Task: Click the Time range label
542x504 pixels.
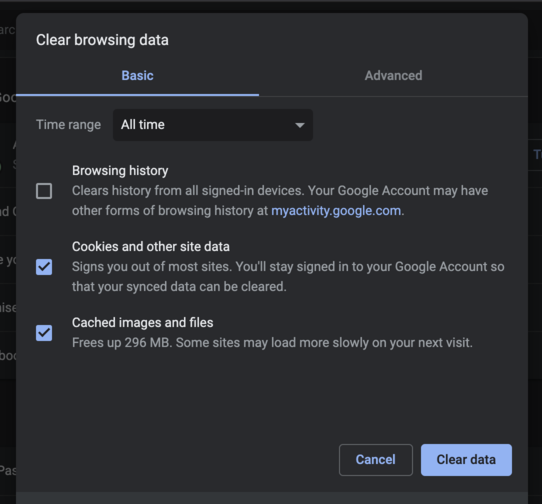Action: [x=68, y=125]
